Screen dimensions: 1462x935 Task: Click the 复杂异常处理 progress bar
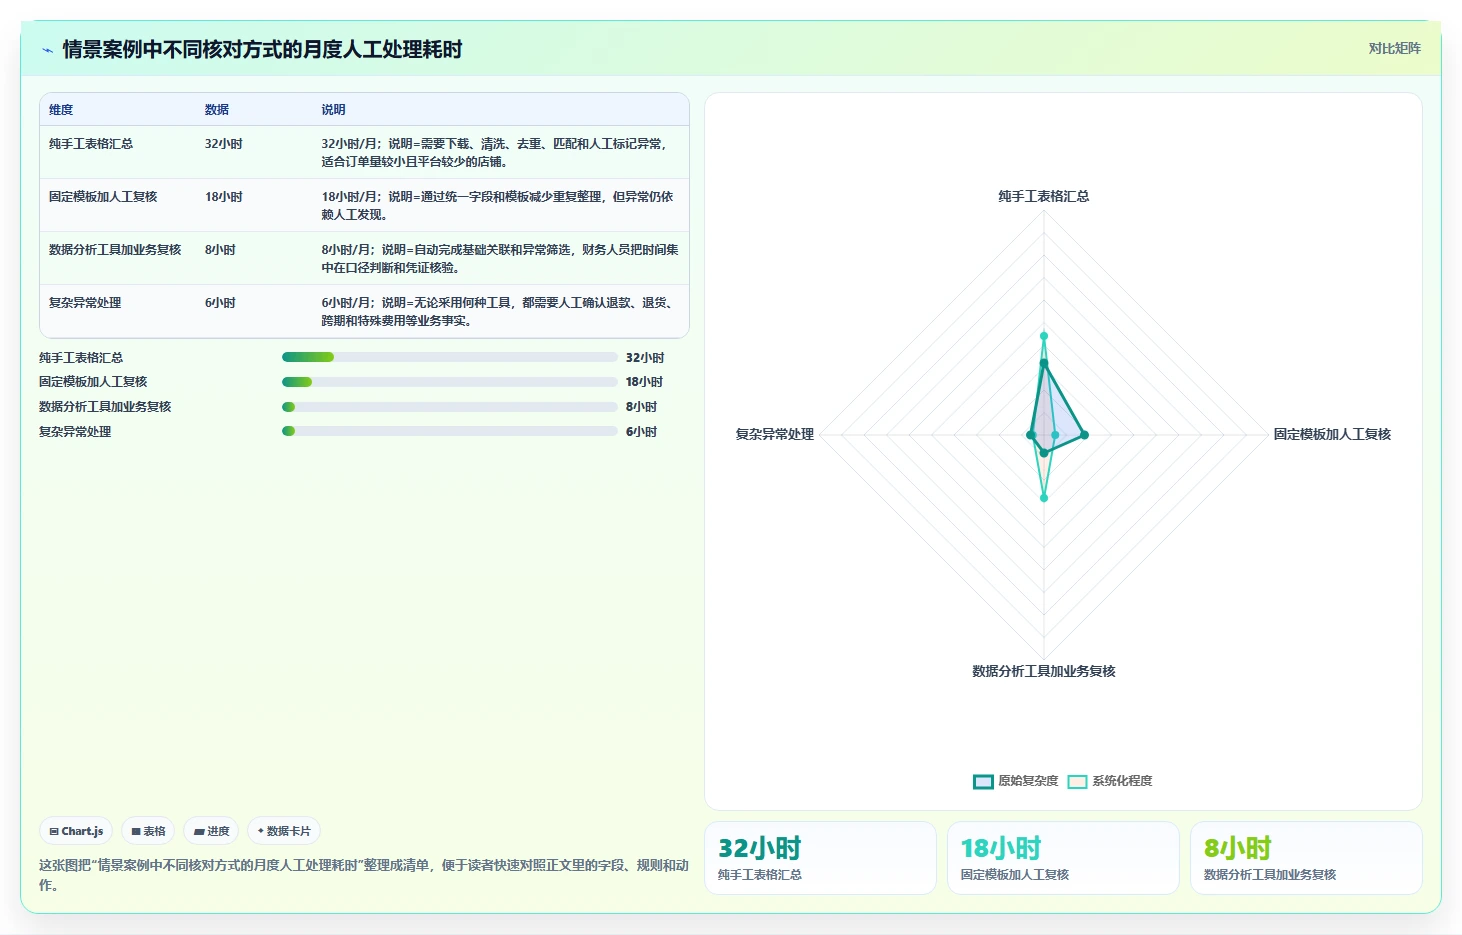[x=449, y=431]
